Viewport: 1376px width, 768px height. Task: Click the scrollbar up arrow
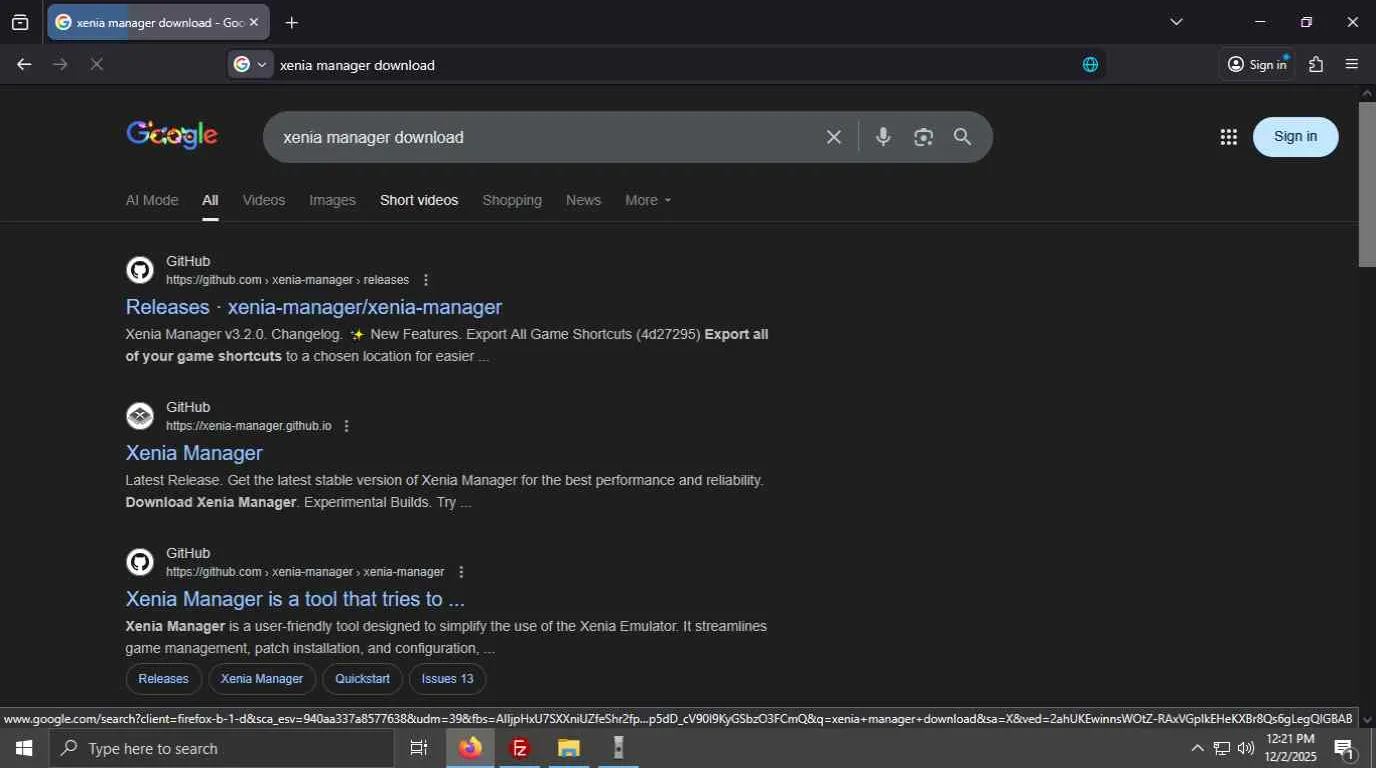click(x=1367, y=93)
